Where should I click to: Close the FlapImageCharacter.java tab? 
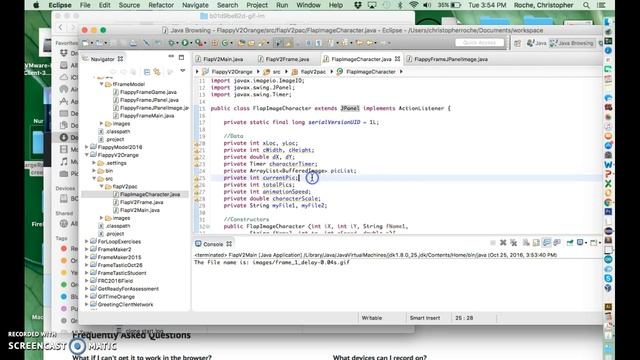point(397,59)
